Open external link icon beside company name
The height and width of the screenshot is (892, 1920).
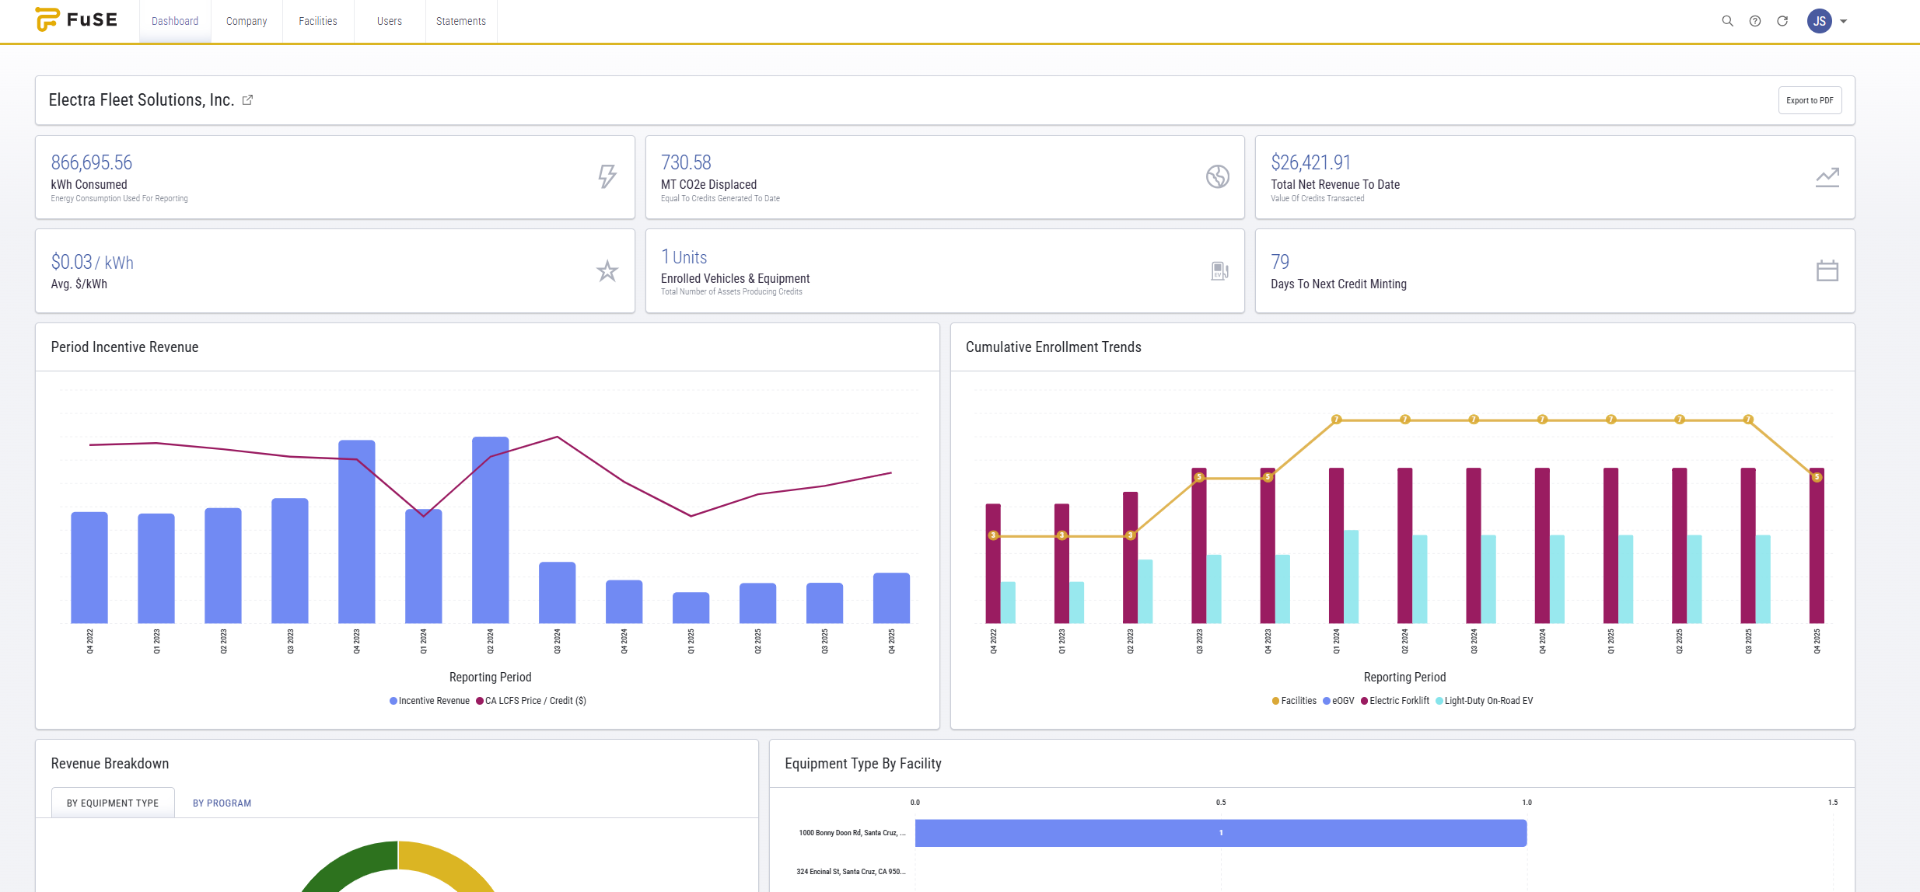pyautogui.click(x=247, y=100)
